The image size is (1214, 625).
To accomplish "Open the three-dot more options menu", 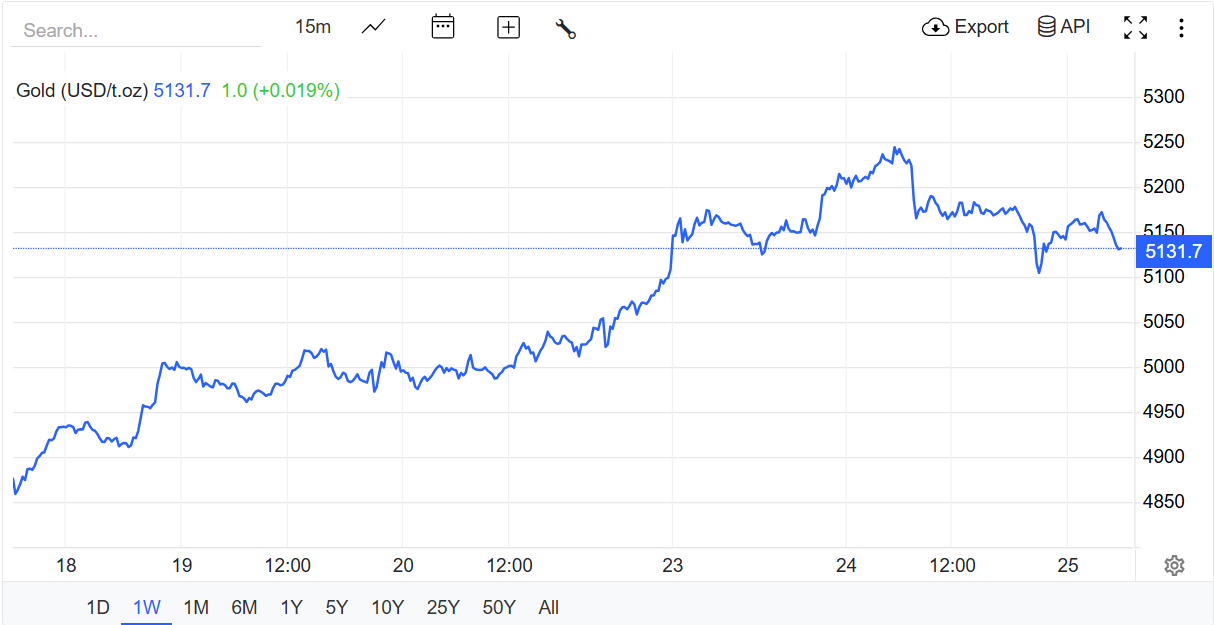I will tap(1181, 27).
